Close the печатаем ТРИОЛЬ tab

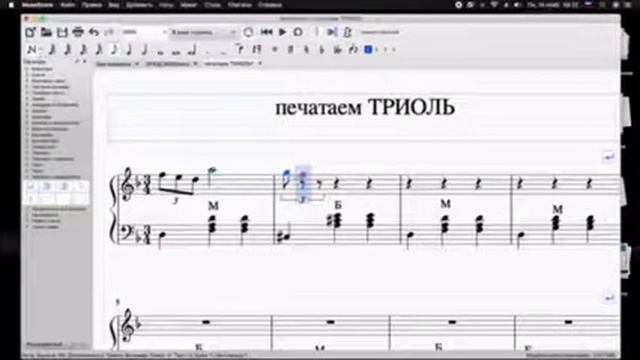tap(260, 64)
